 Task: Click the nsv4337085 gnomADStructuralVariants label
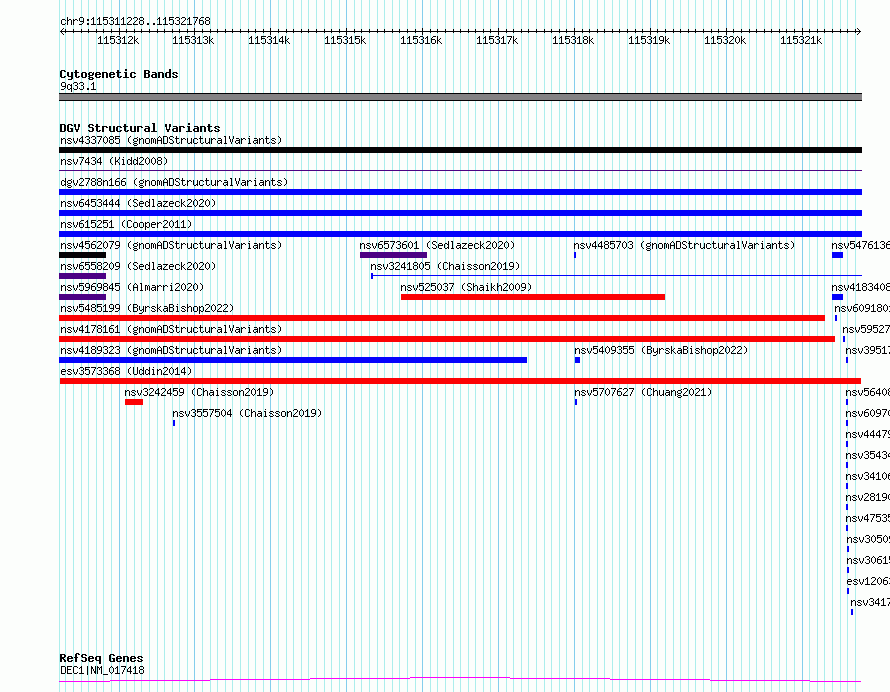click(171, 140)
